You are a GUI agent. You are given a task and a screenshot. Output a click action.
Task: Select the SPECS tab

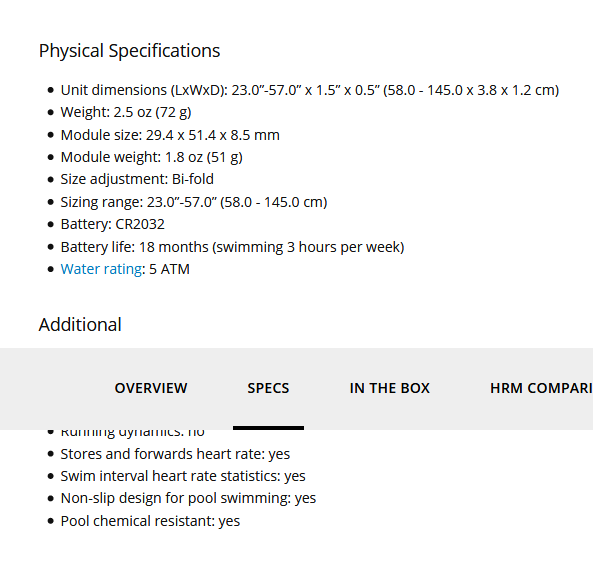coord(268,388)
